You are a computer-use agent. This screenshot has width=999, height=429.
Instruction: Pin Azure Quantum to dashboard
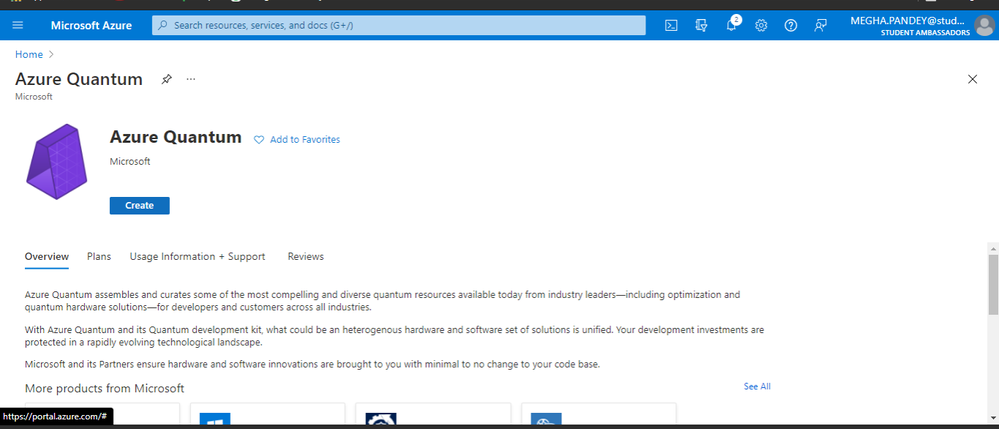(166, 79)
